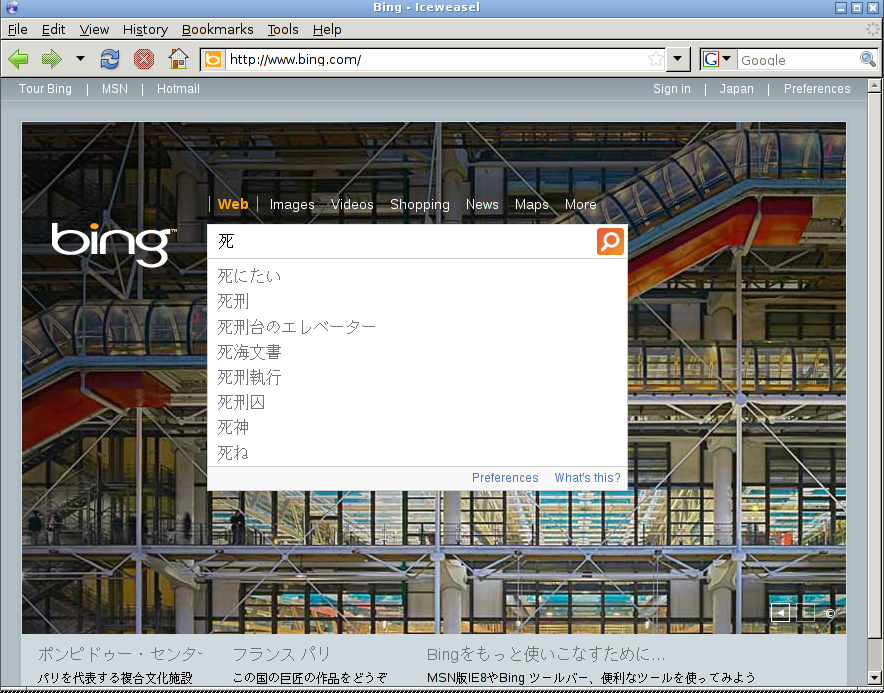Click the Google search magnifier icon
Image resolution: width=884 pixels, height=693 pixels.
pyautogui.click(x=868, y=59)
